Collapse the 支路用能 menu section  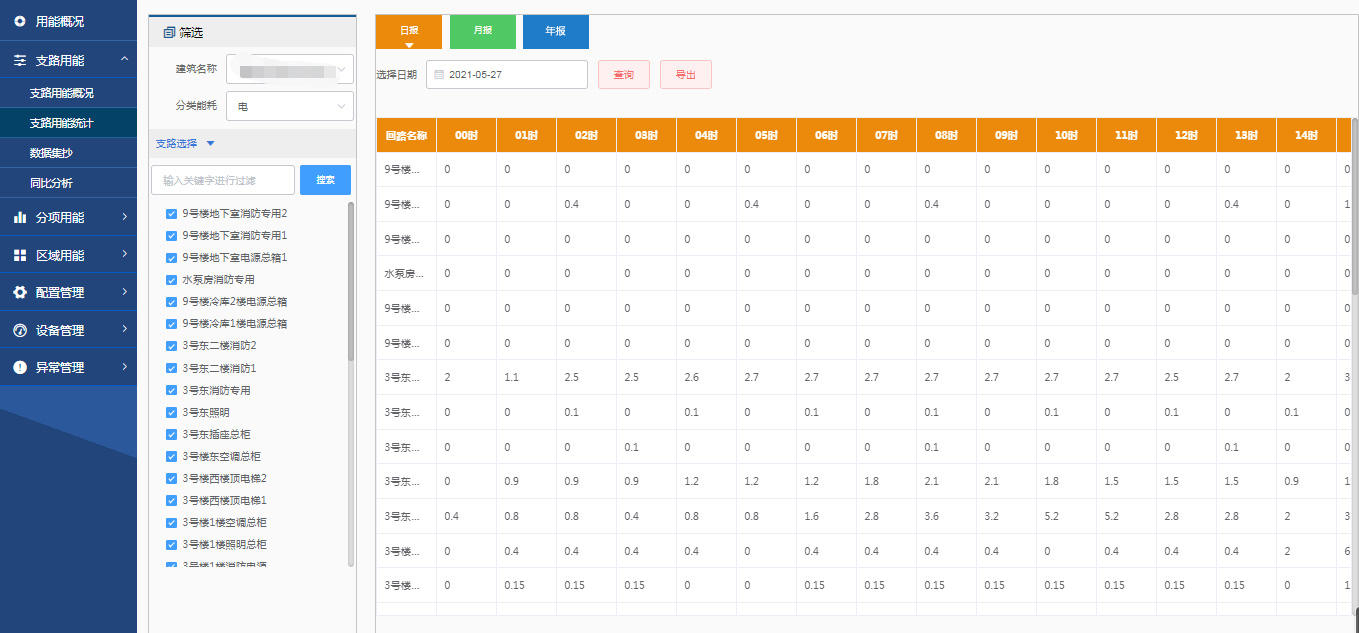coord(68,60)
